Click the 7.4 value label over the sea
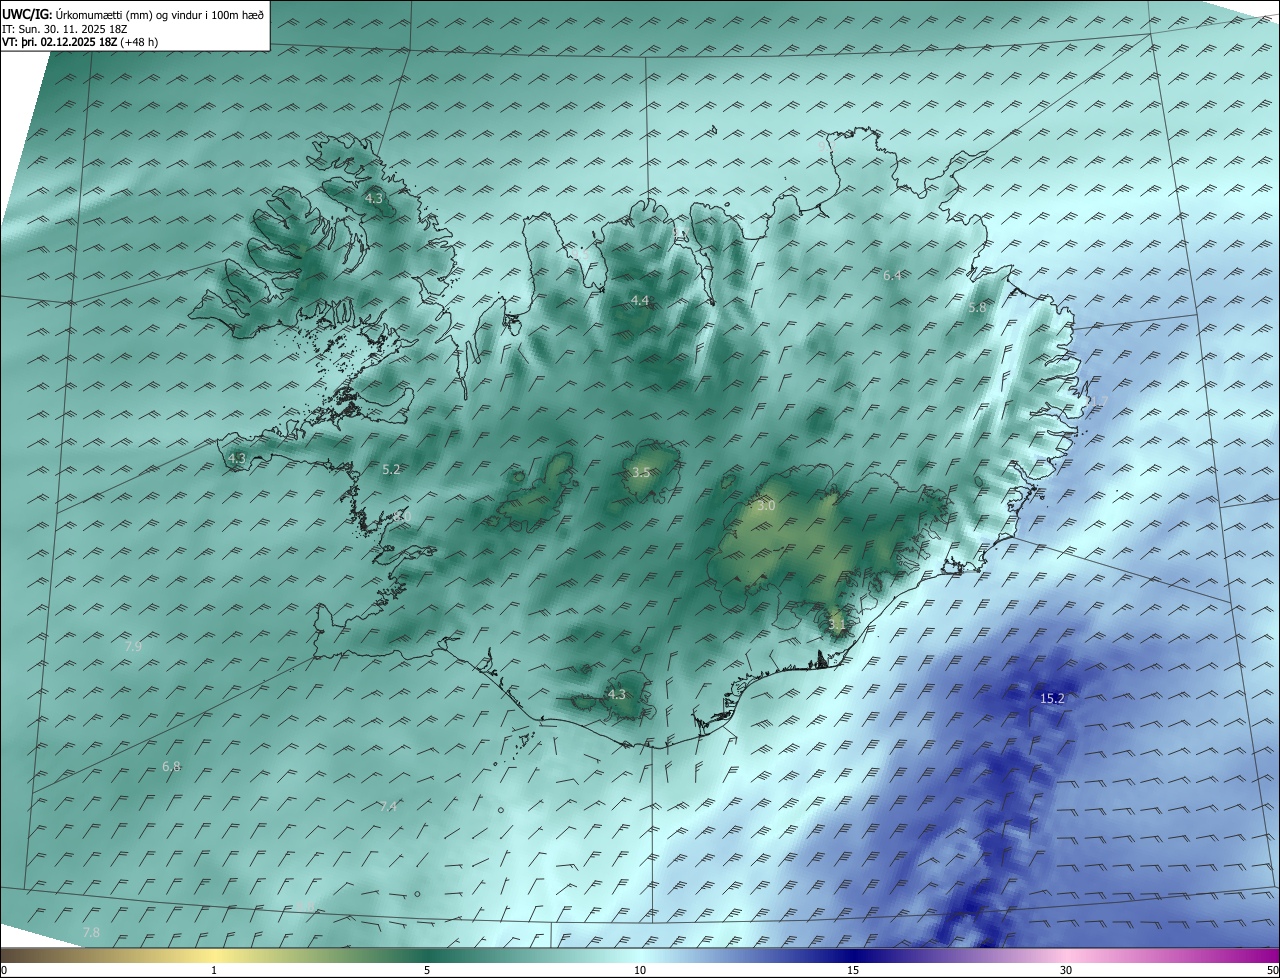Screen dimensions: 1280x978 tap(389, 806)
